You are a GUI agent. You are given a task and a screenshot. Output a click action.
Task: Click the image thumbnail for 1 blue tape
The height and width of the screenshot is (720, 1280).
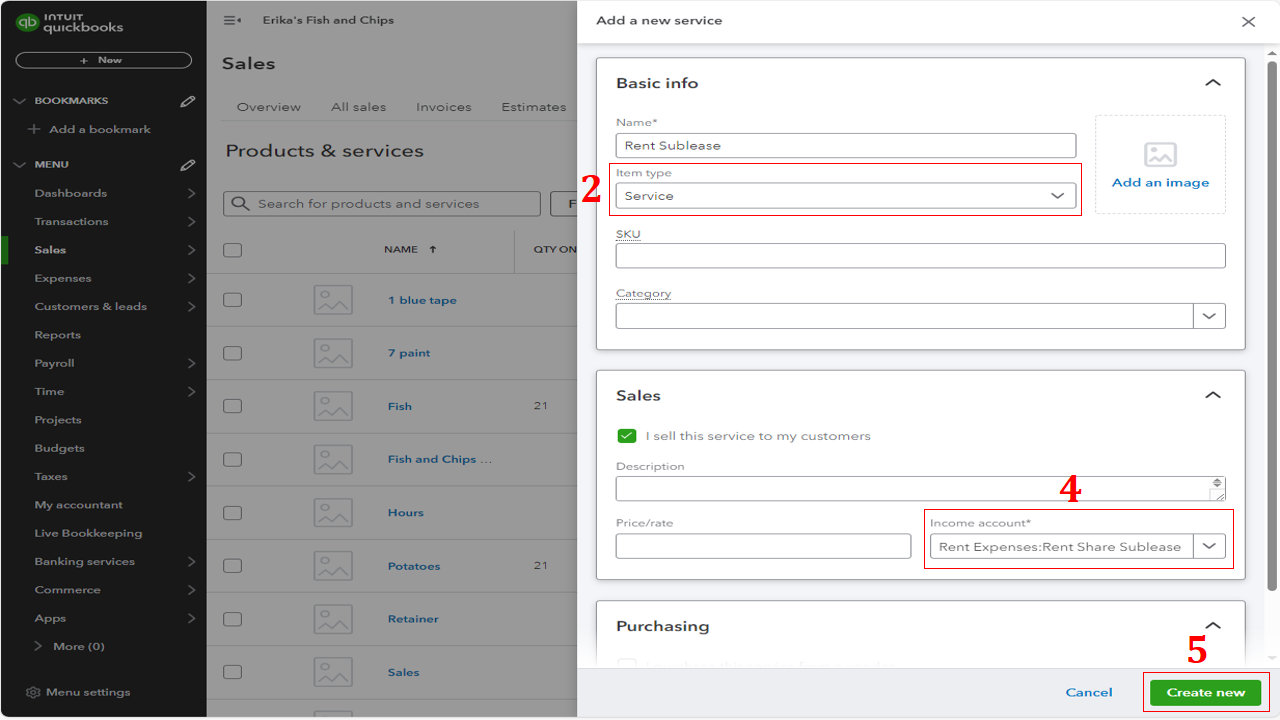333,300
